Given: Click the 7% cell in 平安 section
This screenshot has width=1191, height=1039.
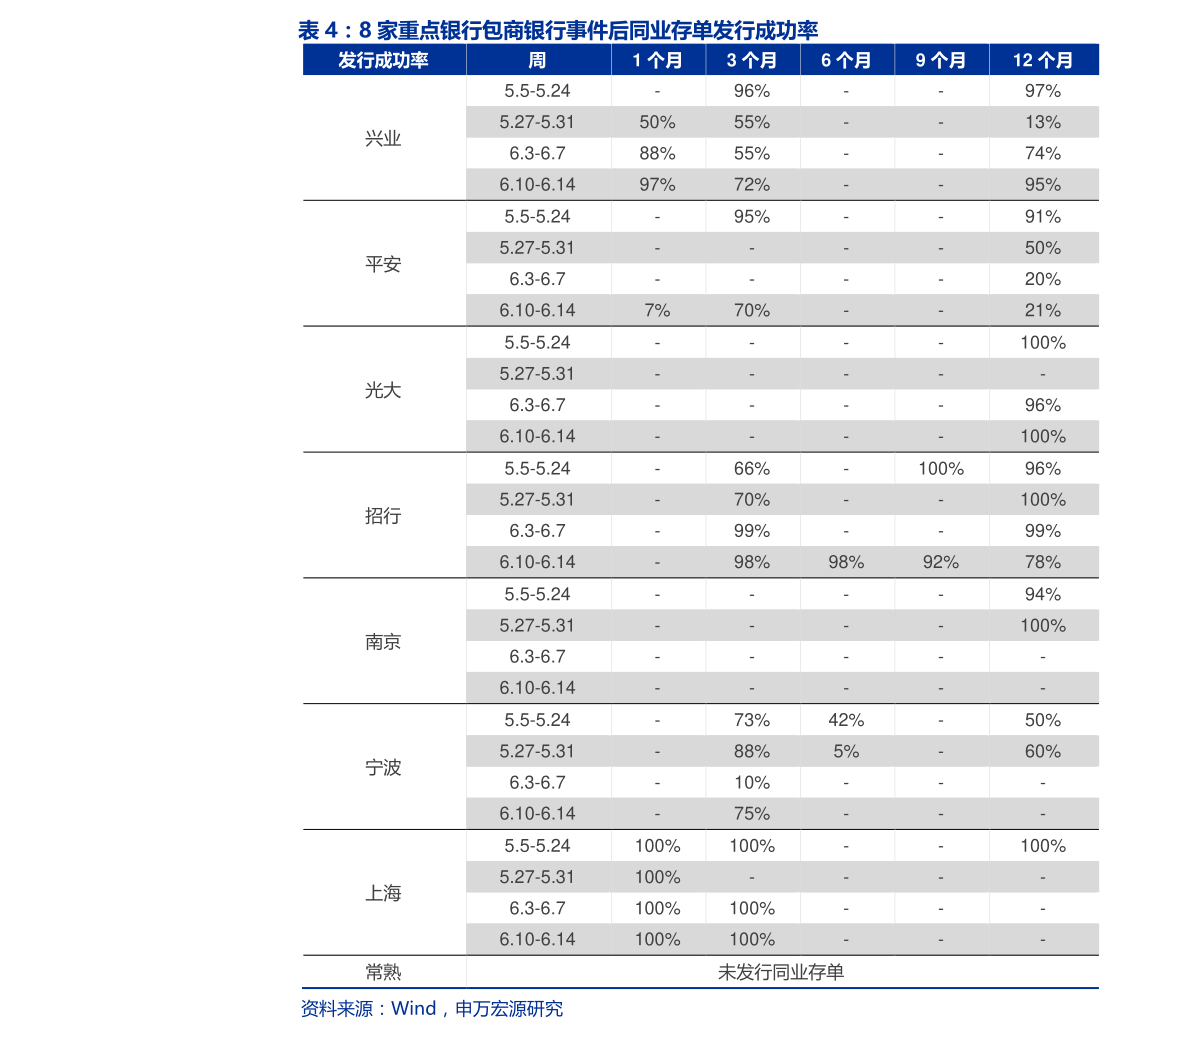Looking at the screenshot, I should tap(657, 311).
